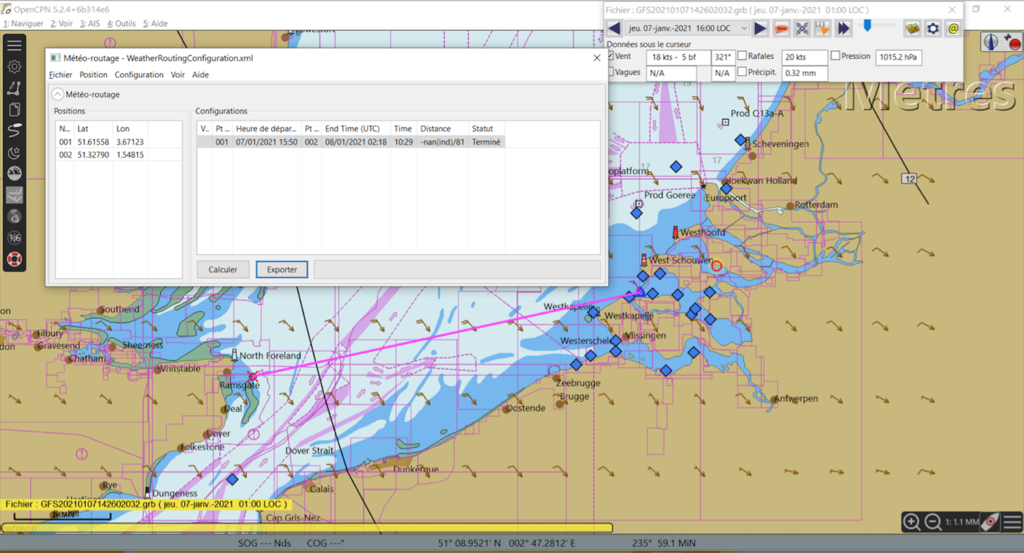Screen dimensions: 1024x553
Task: Click the Exporter button
Action: pyautogui.click(x=281, y=269)
